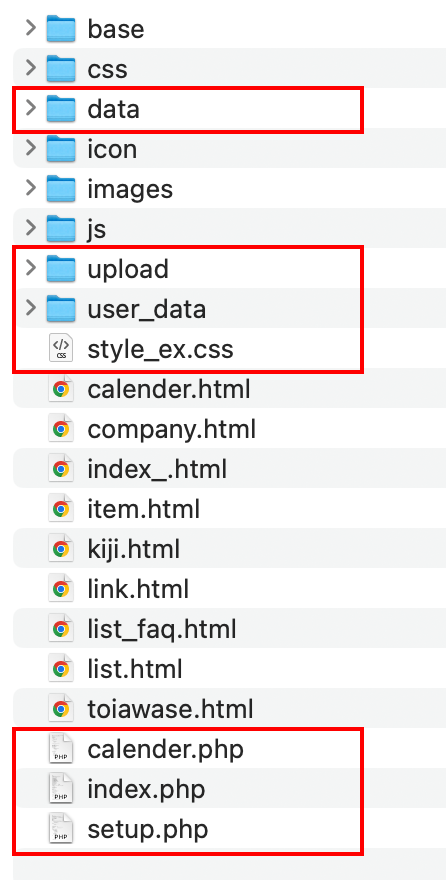Expand the js folder disclosure arrow
This screenshot has height=880, width=446.
coord(31,228)
